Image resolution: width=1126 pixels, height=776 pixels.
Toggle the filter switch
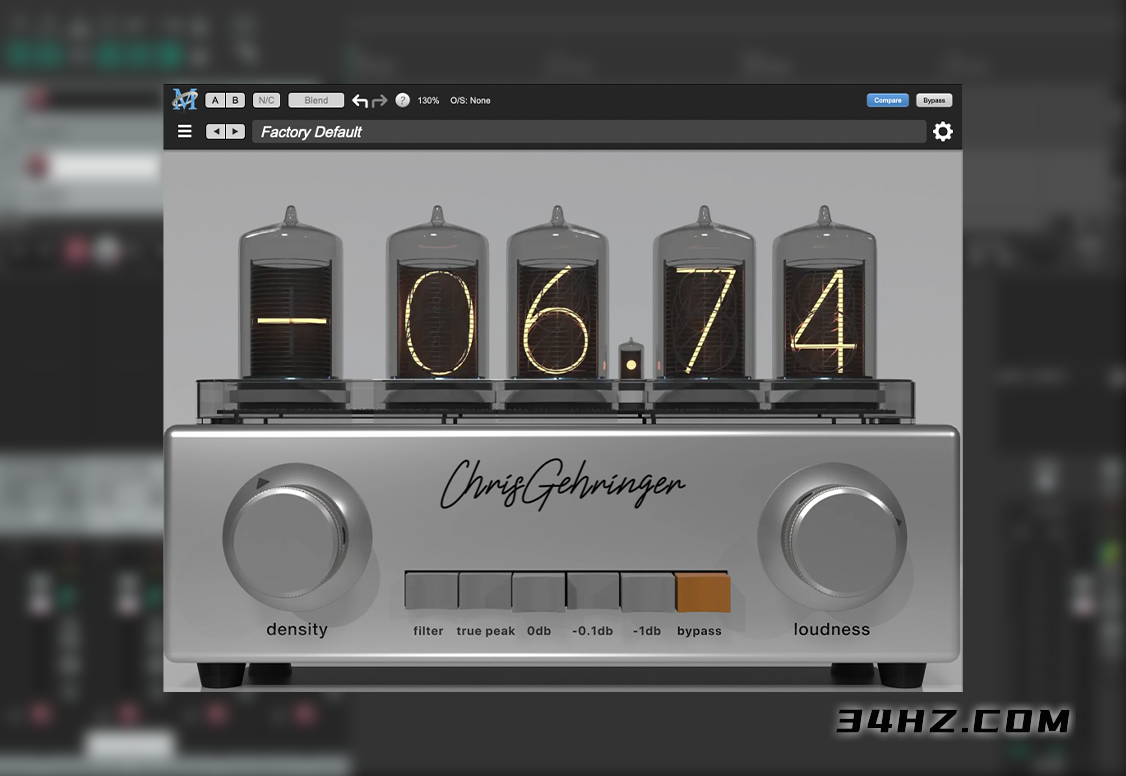tap(431, 591)
